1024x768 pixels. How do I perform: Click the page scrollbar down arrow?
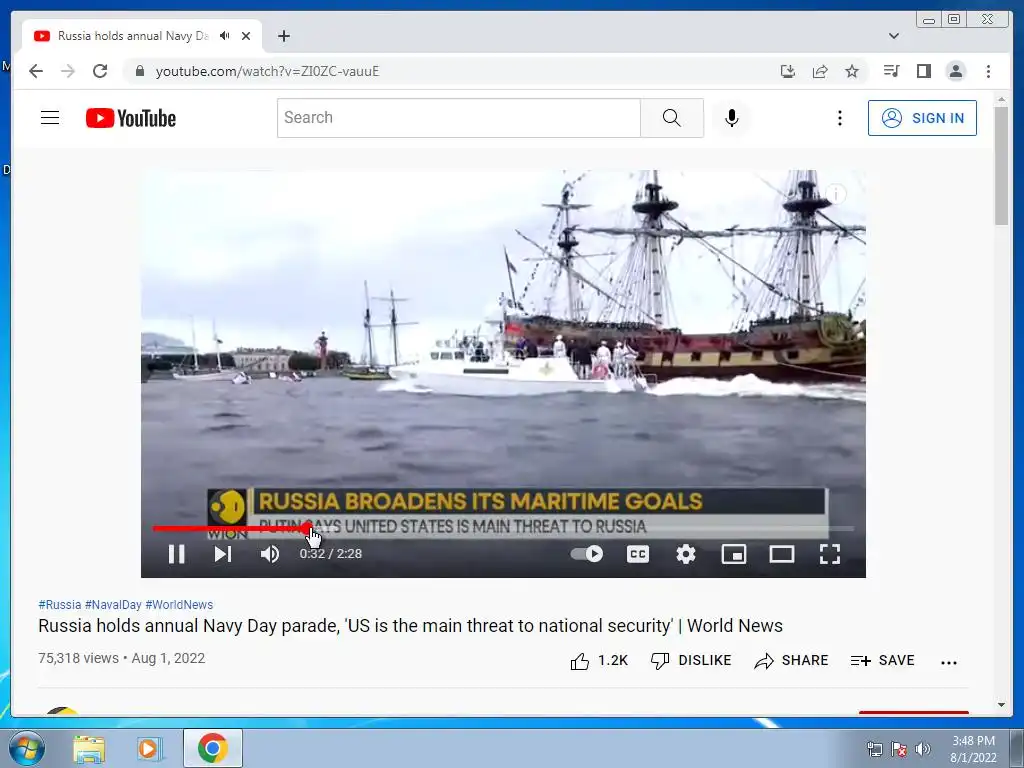1002,705
